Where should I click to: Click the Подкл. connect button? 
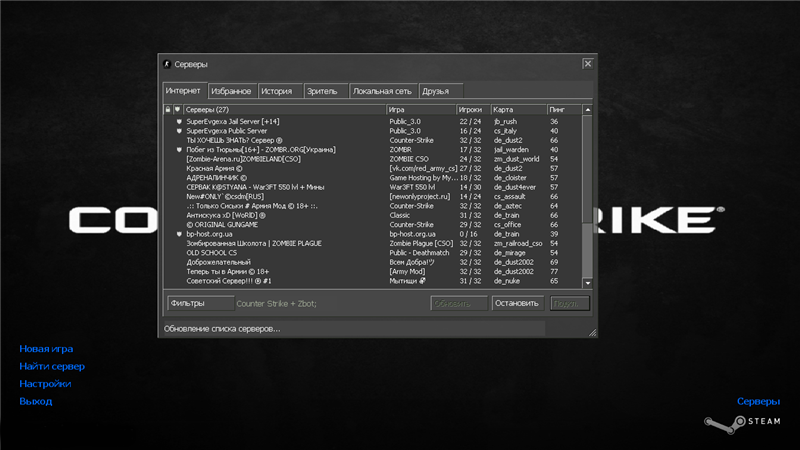coord(569,303)
